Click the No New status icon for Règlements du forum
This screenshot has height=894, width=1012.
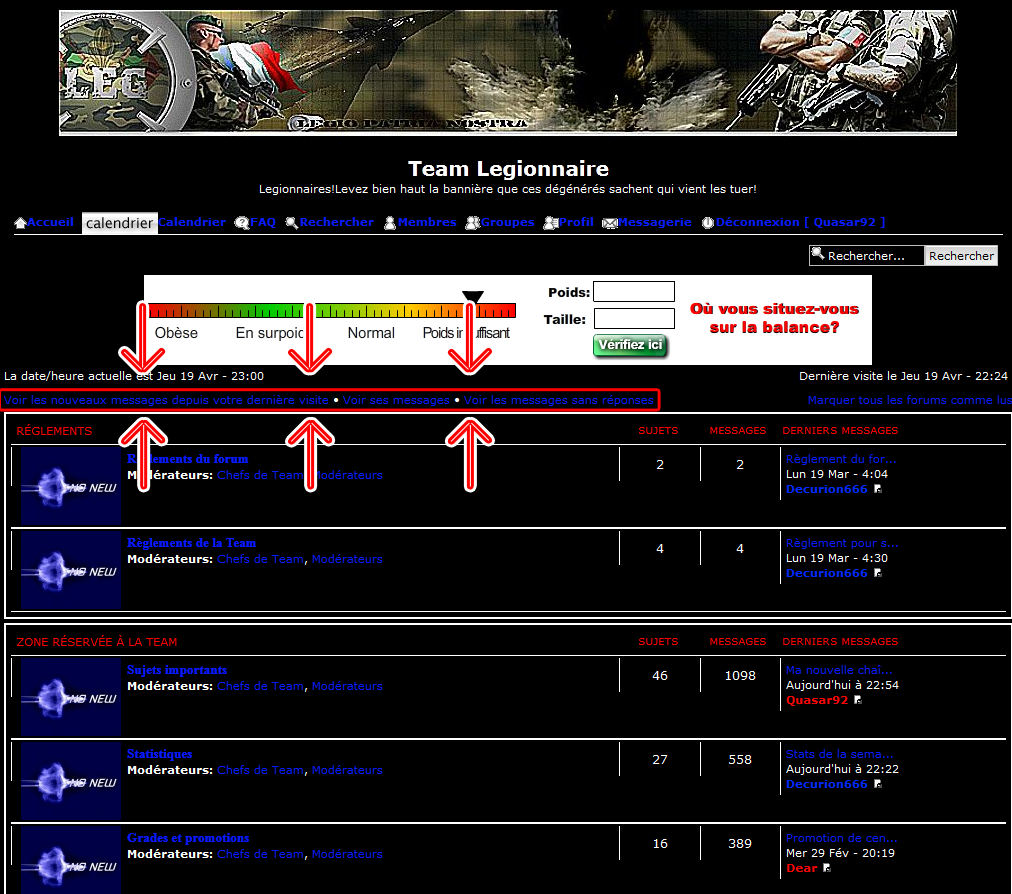click(x=71, y=486)
